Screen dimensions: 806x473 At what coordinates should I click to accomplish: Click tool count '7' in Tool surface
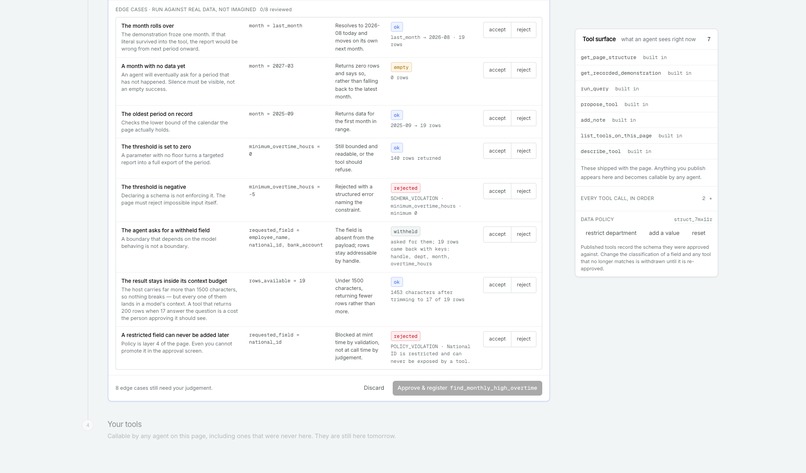709,39
